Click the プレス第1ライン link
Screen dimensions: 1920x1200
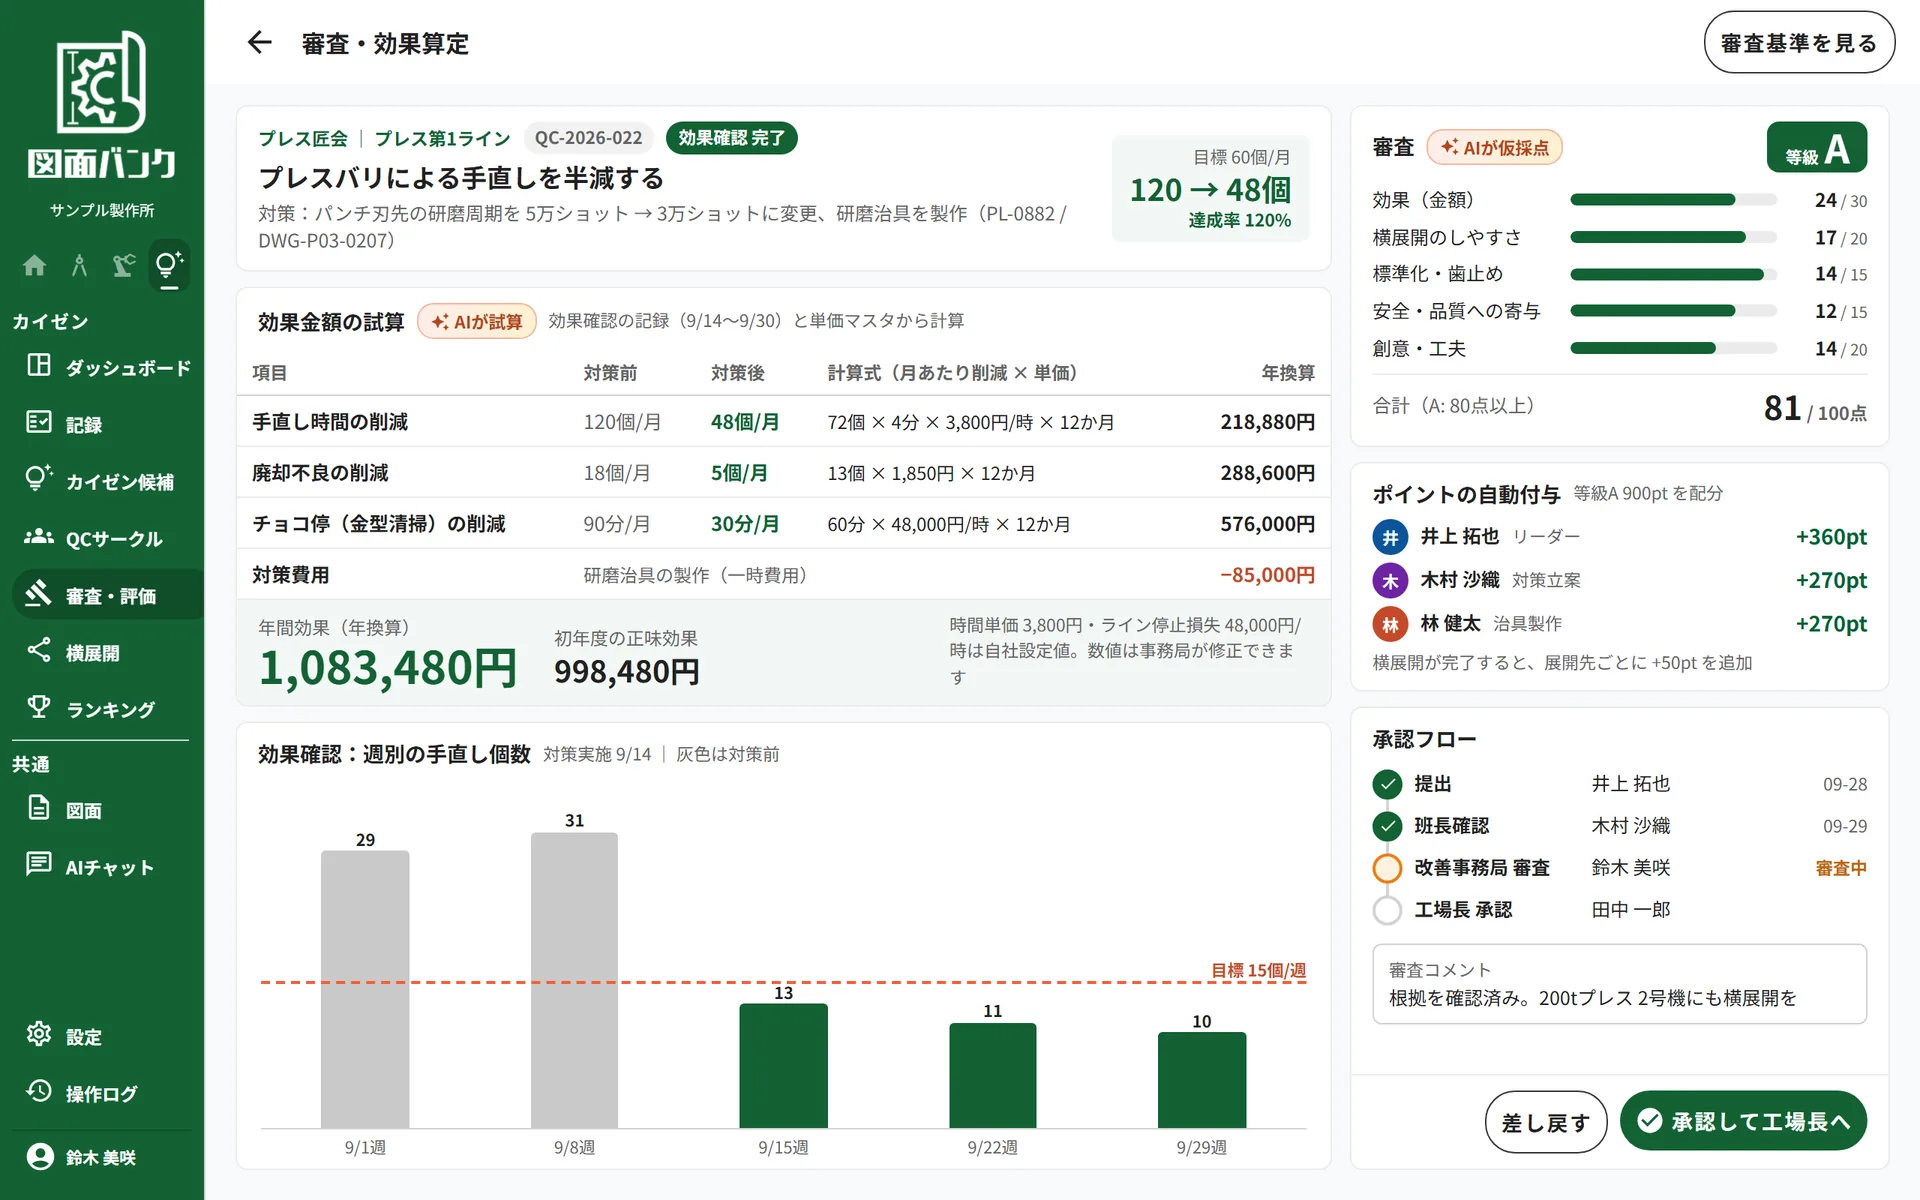442,138
